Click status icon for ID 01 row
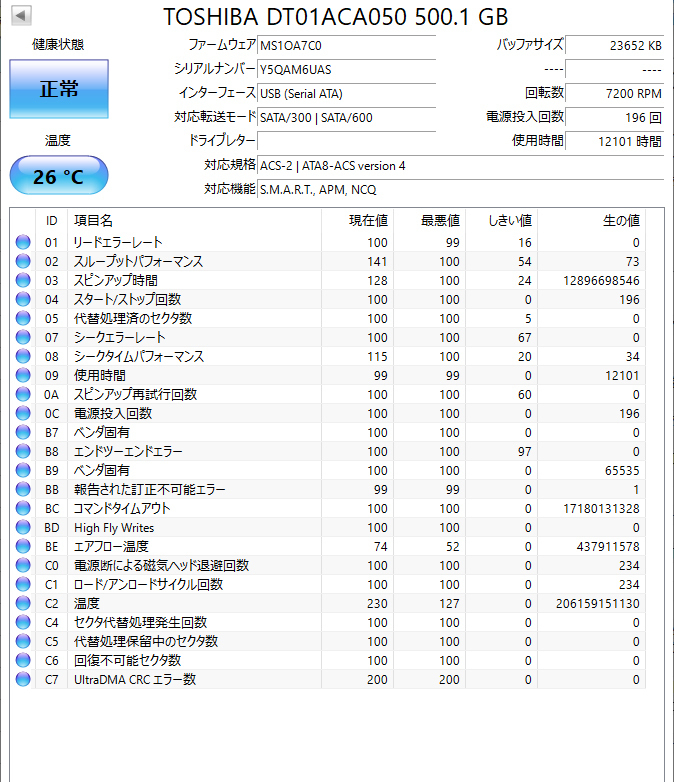This screenshot has height=782, width=674. pyautogui.click(x=23, y=242)
